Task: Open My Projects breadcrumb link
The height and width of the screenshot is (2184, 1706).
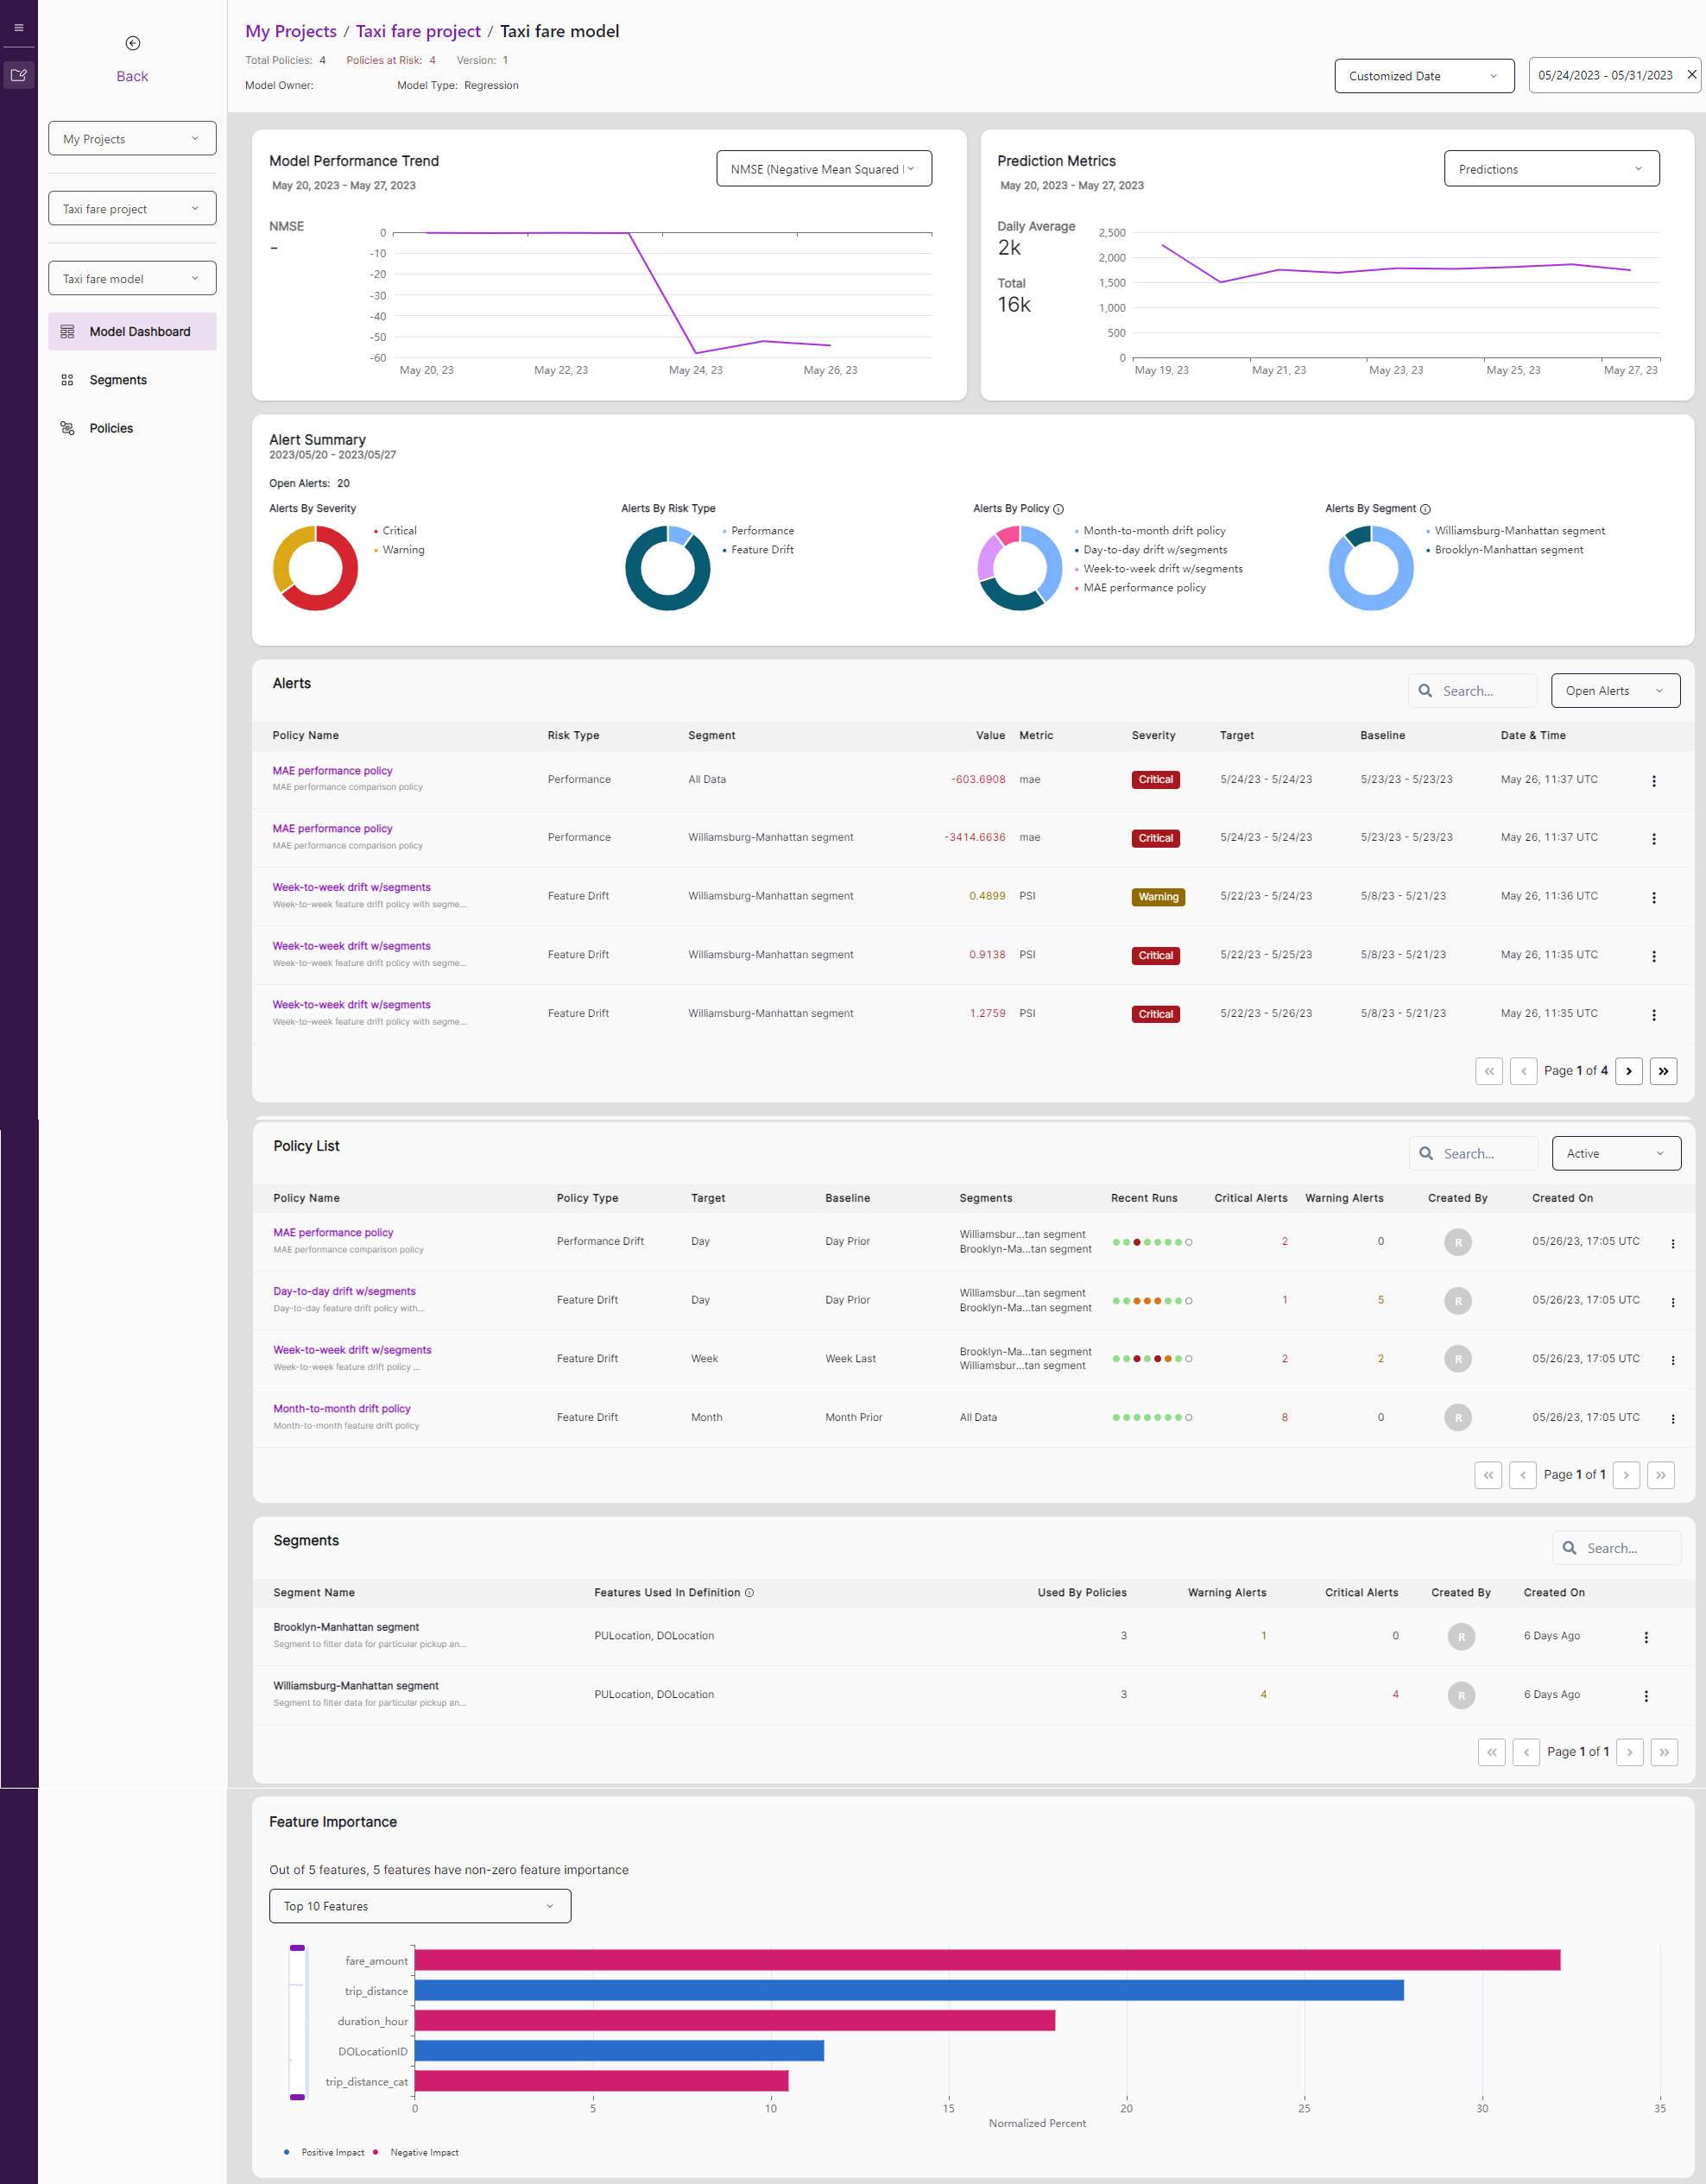Action: tap(291, 31)
